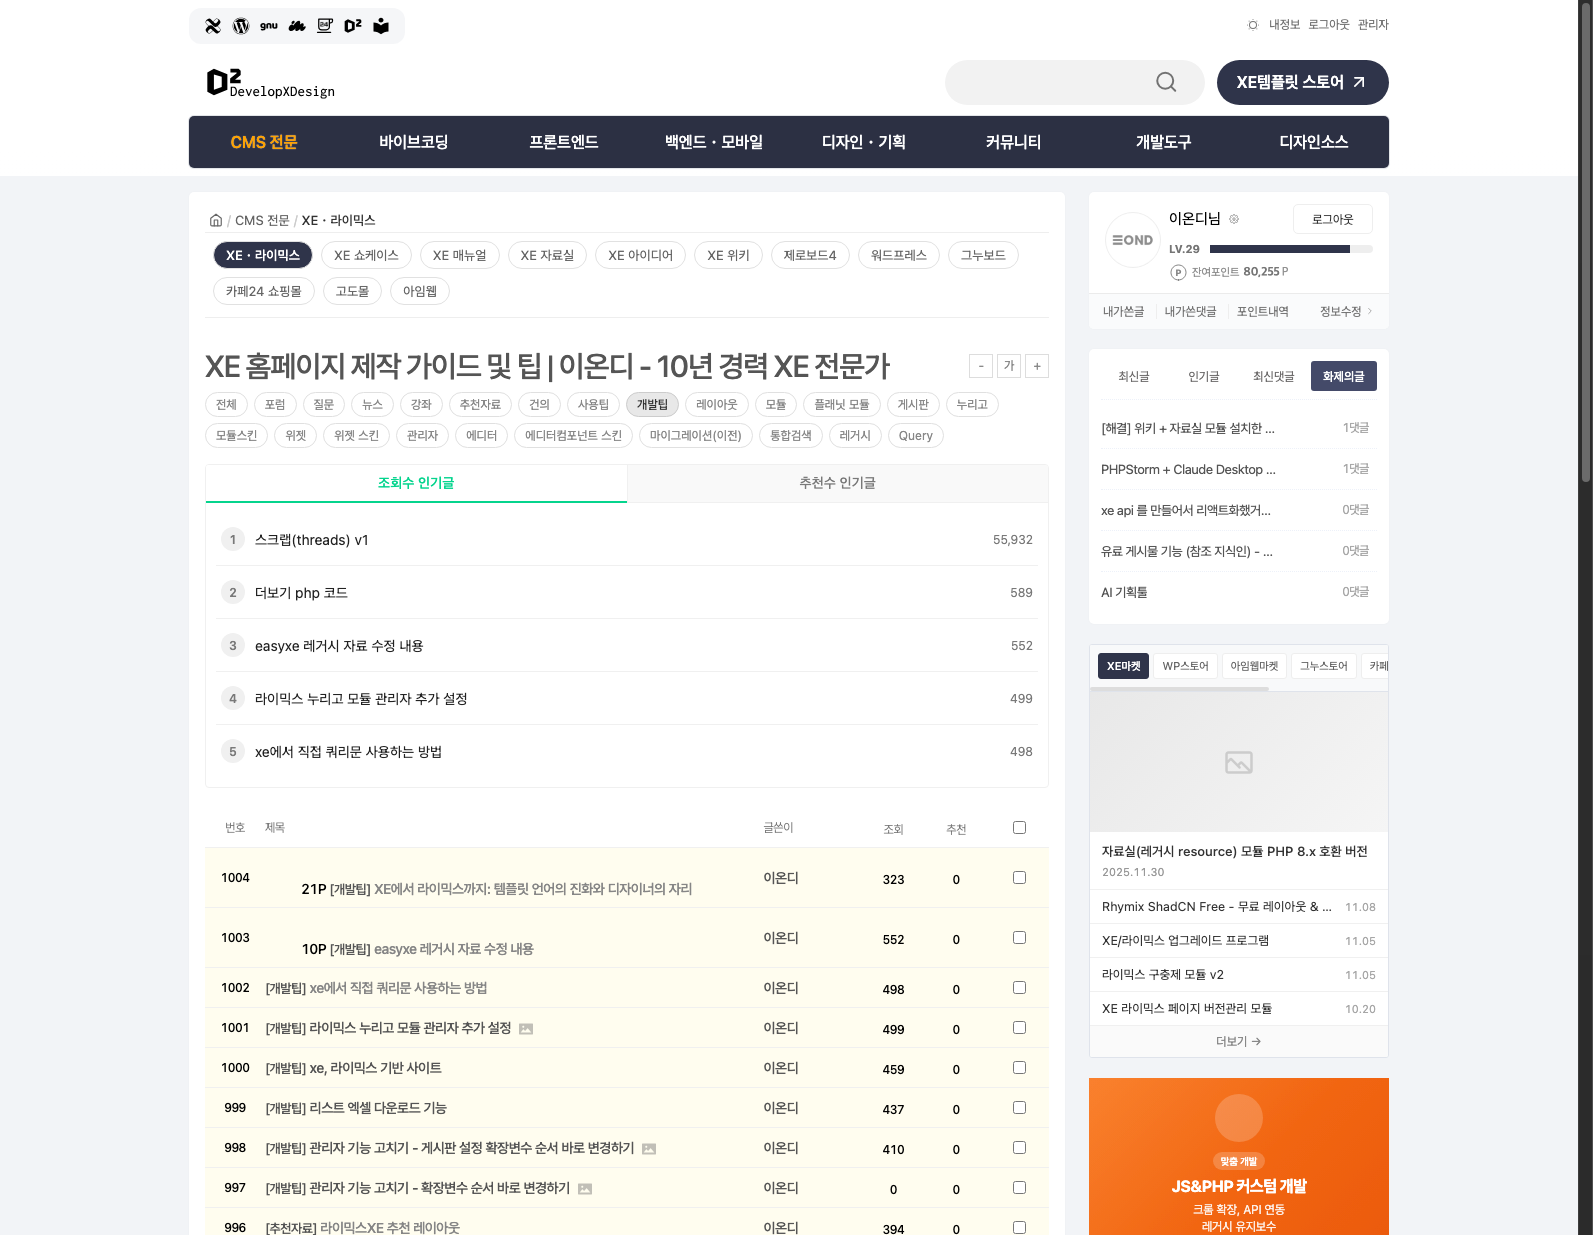Open the 개발도구 main menu

click(x=1164, y=142)
